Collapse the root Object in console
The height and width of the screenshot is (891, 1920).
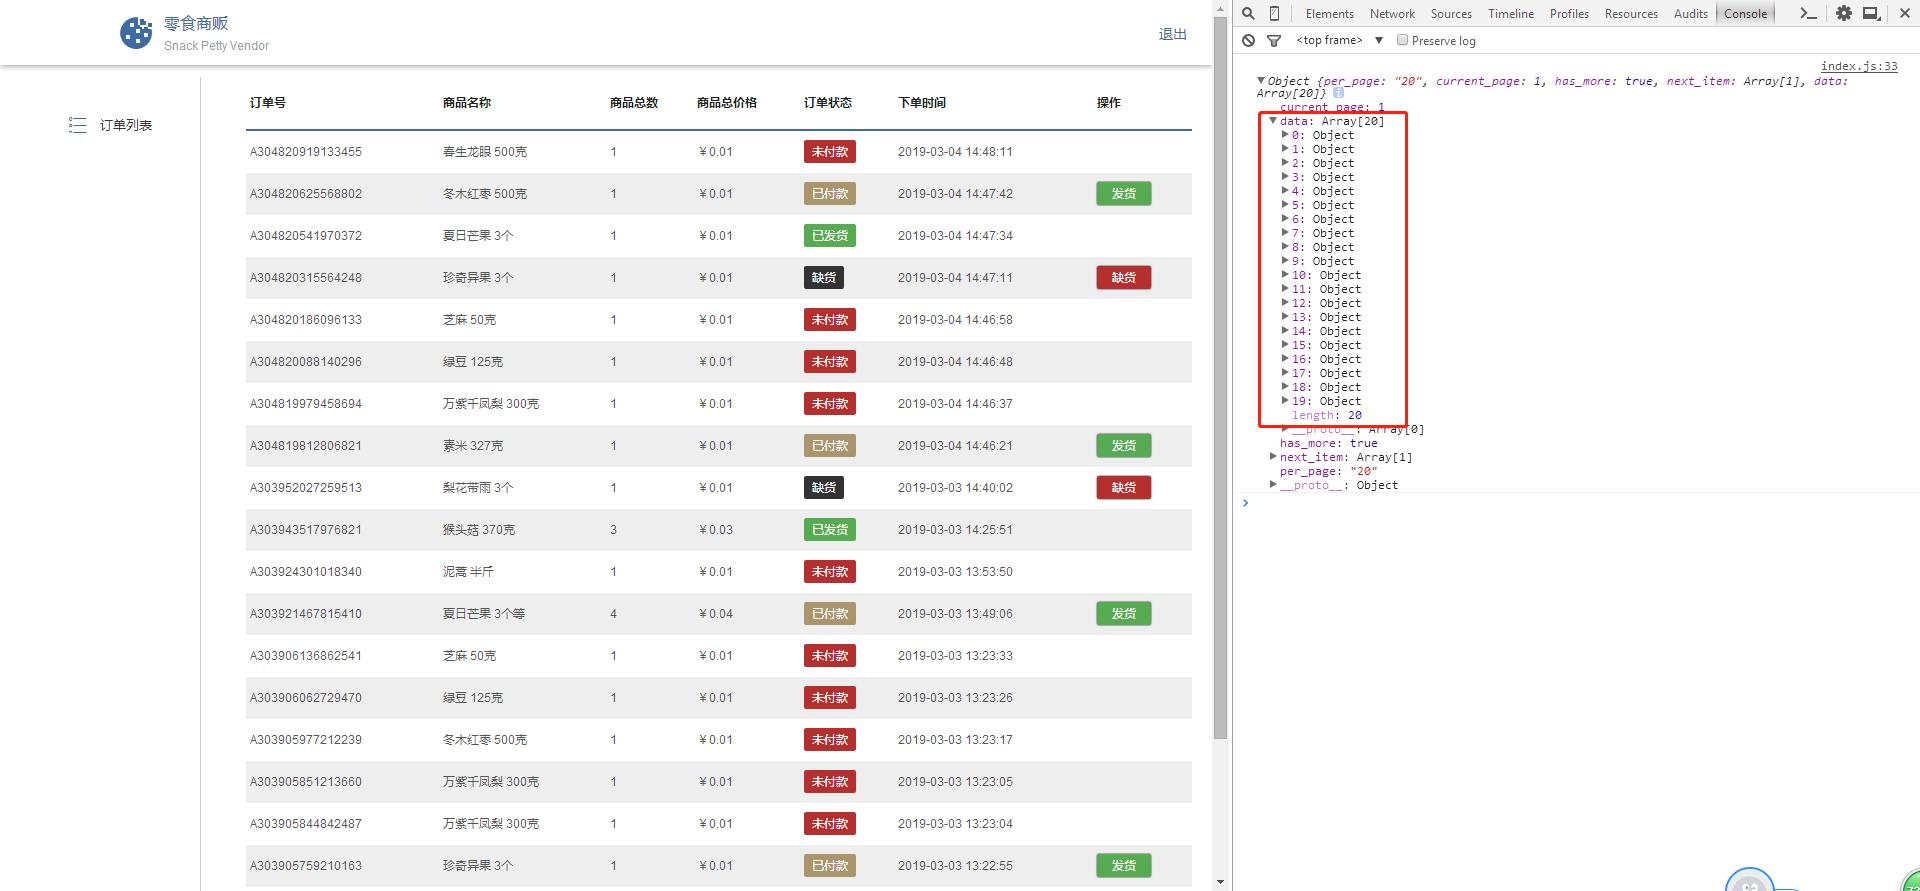click(x=1261, y=81)
